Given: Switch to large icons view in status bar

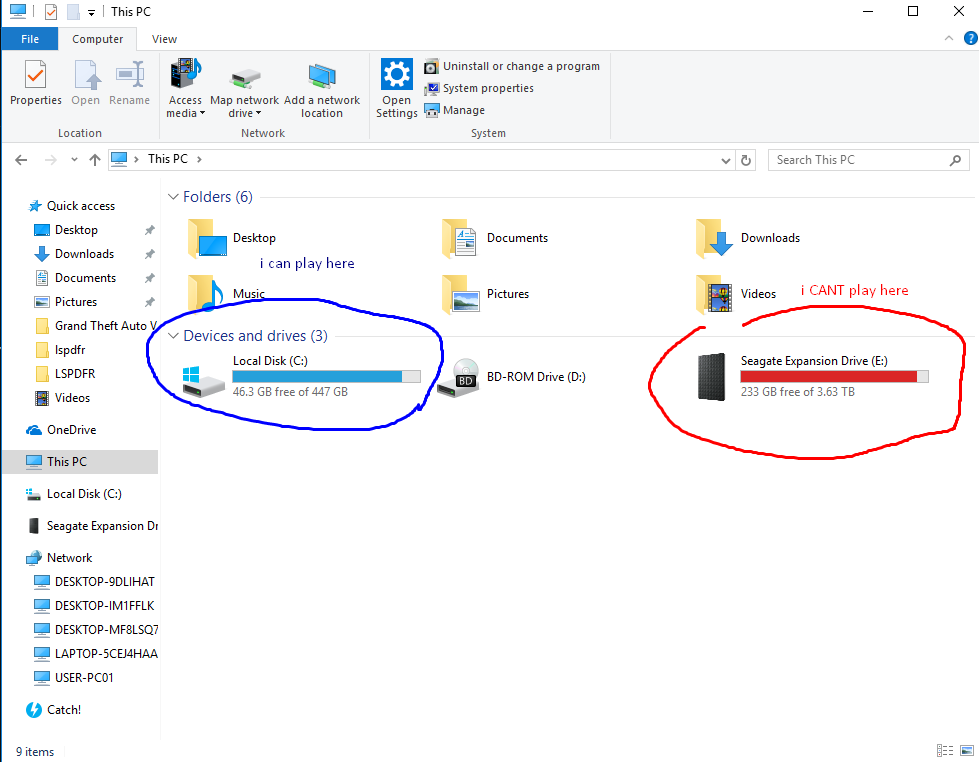Looking at the screenshot, I should tap(967, 751).
